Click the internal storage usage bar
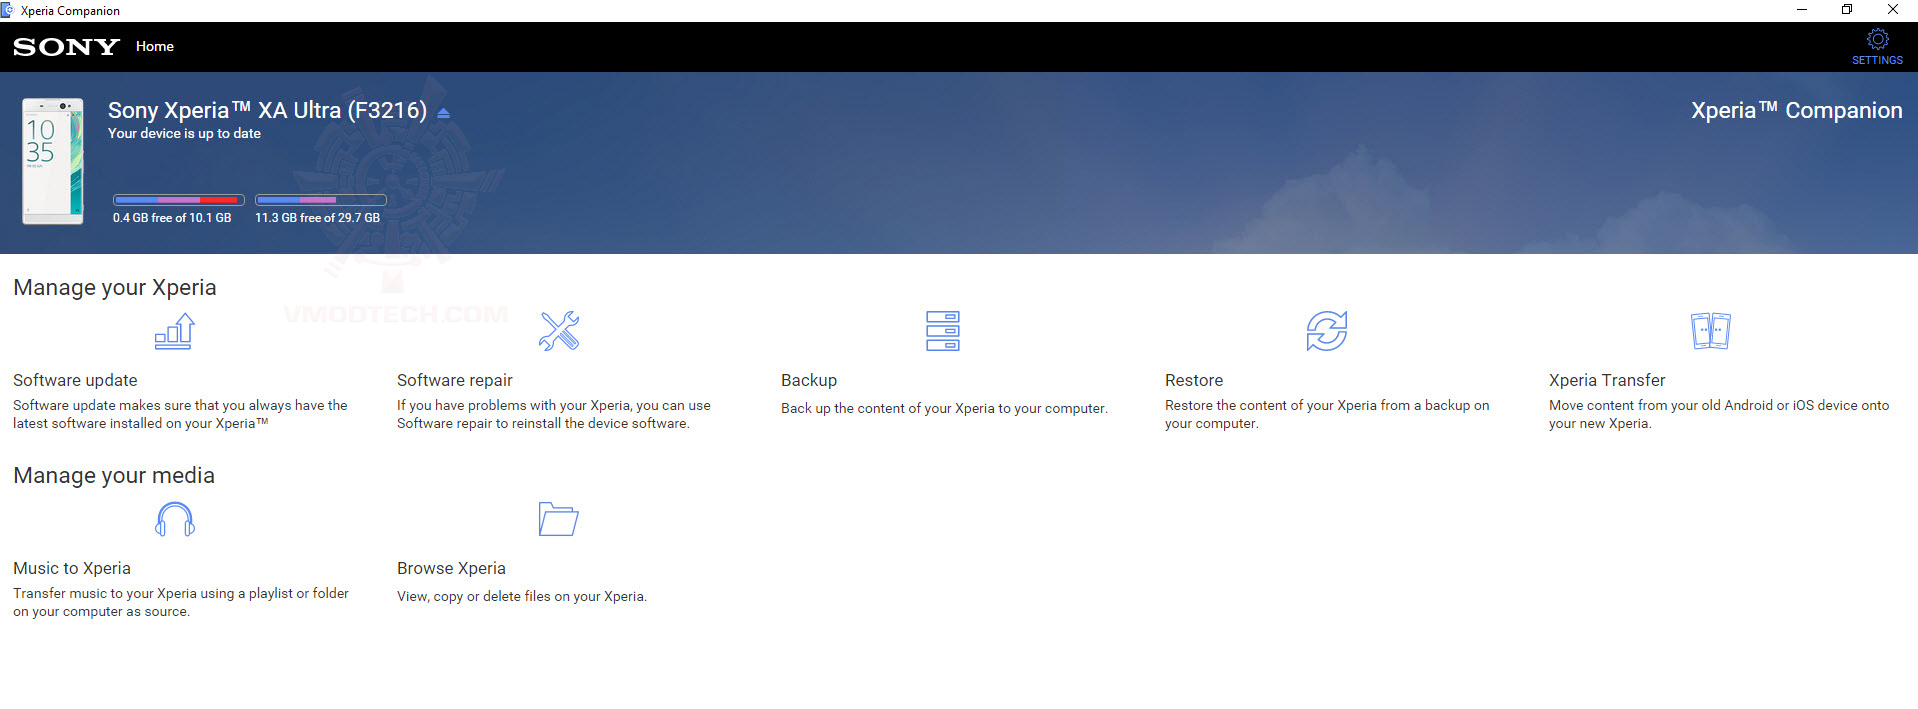 point(179,200)
